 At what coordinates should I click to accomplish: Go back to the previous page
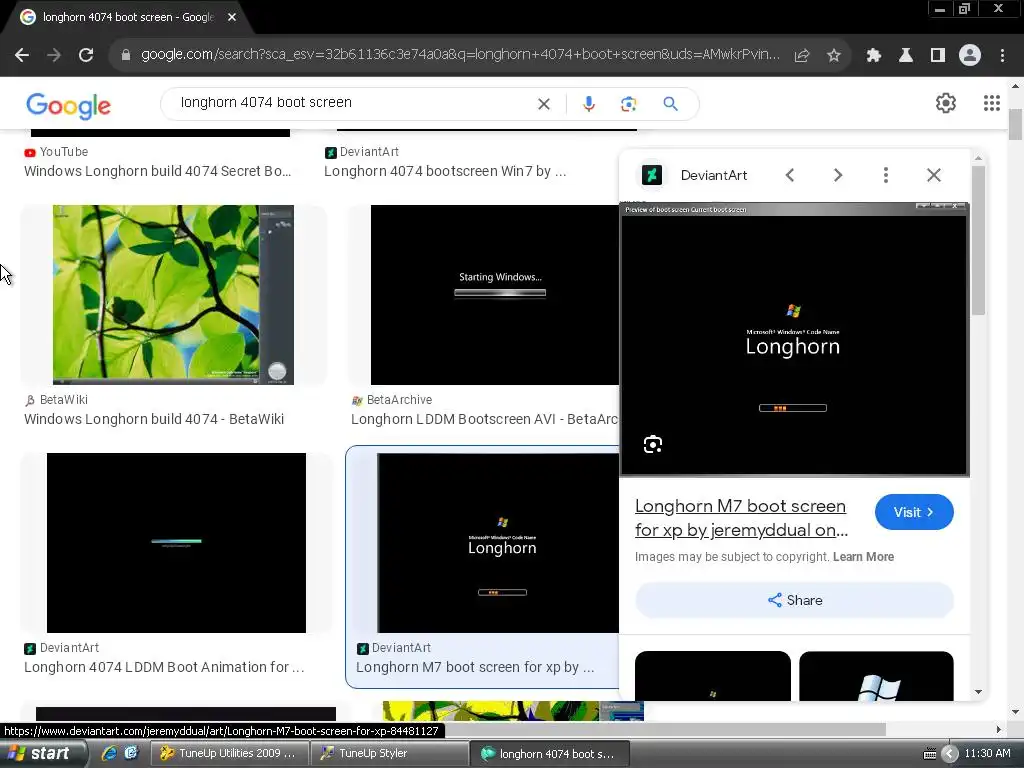tap(22, 55)
